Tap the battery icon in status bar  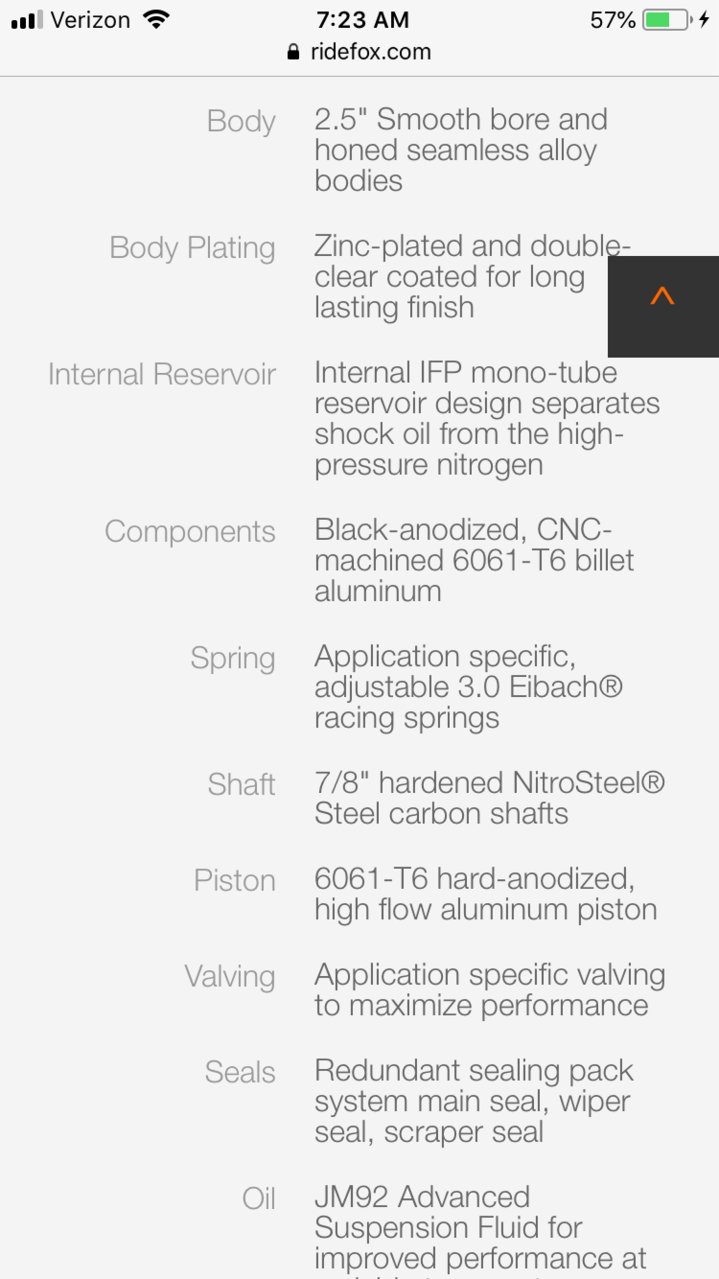(x=666, y=19)
